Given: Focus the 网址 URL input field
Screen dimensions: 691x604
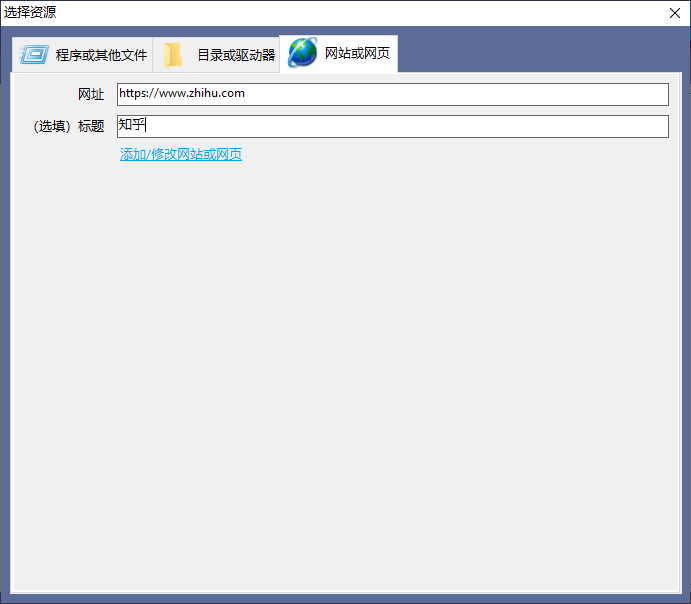Looking at the screenshot, I should click(x=393, y=94).
